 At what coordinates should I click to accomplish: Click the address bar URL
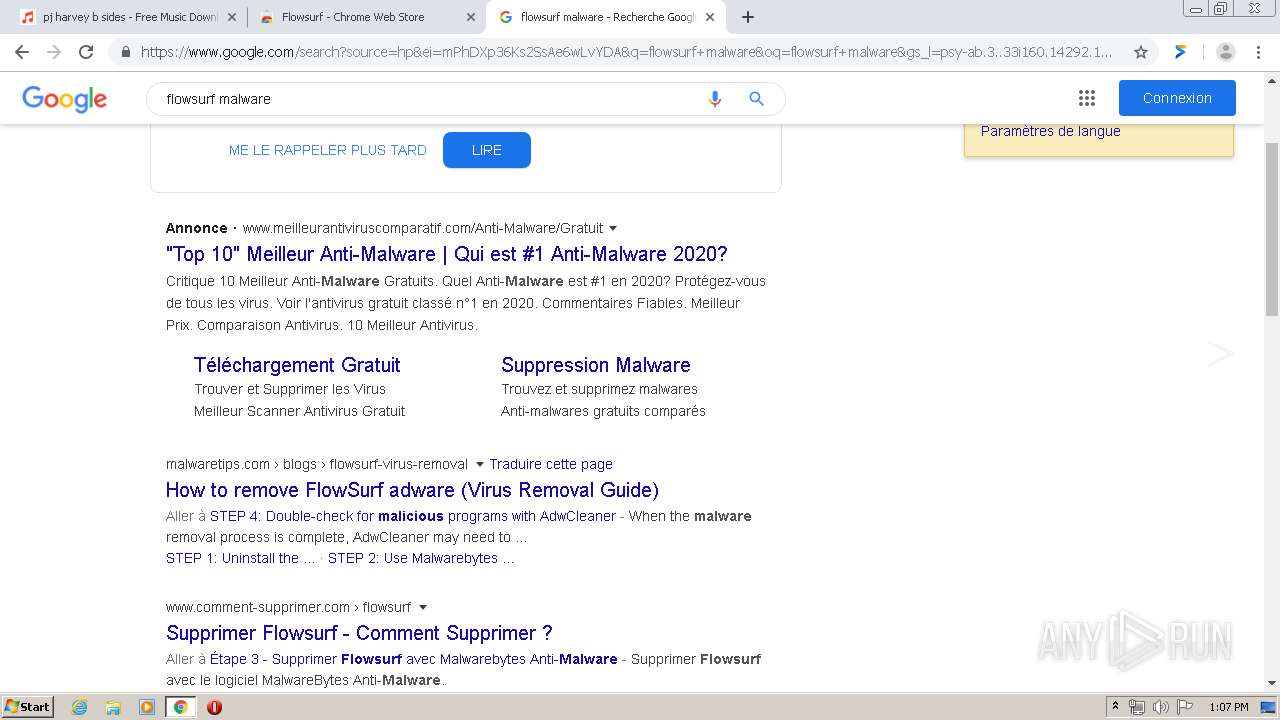pyautogui.click(x=625, y=52)
